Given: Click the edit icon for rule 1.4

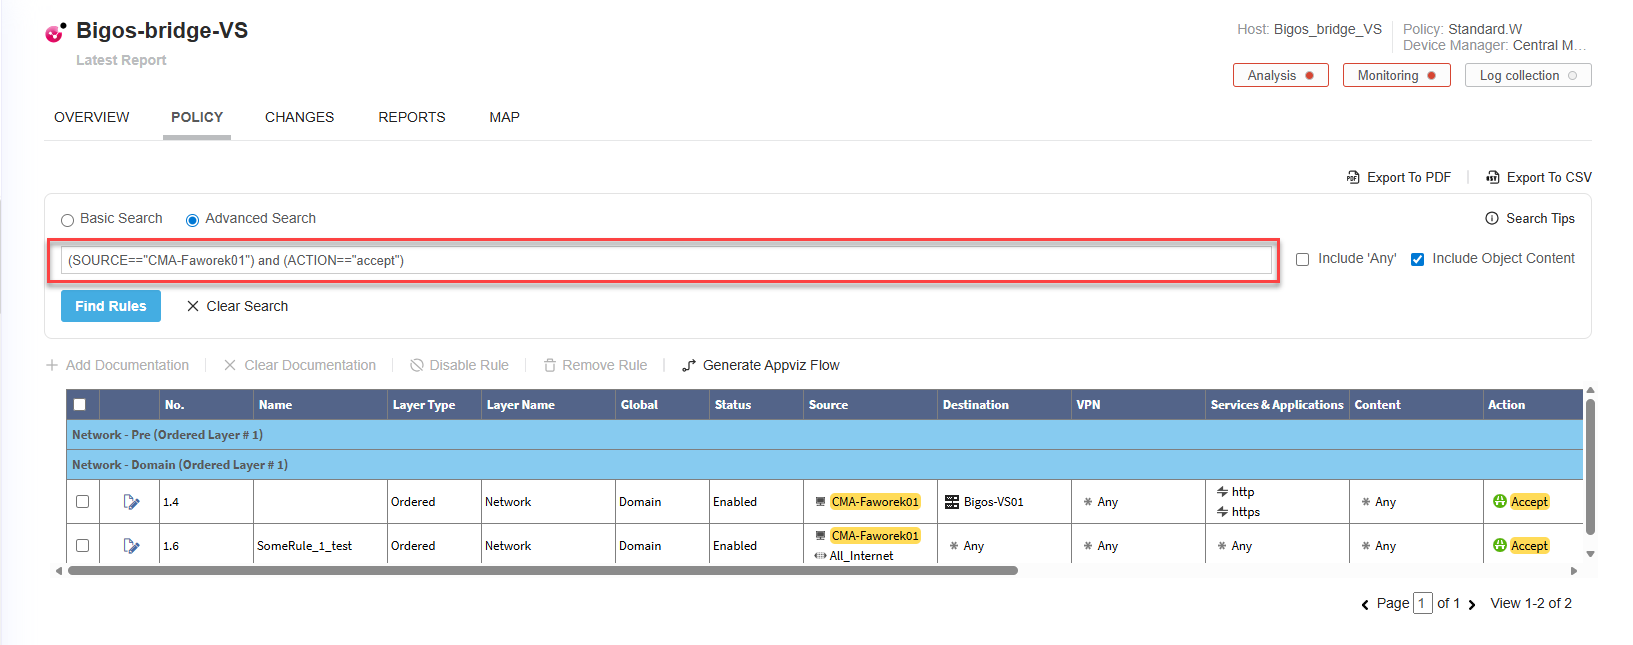Looking at the screenshot, I should (131, 502).
